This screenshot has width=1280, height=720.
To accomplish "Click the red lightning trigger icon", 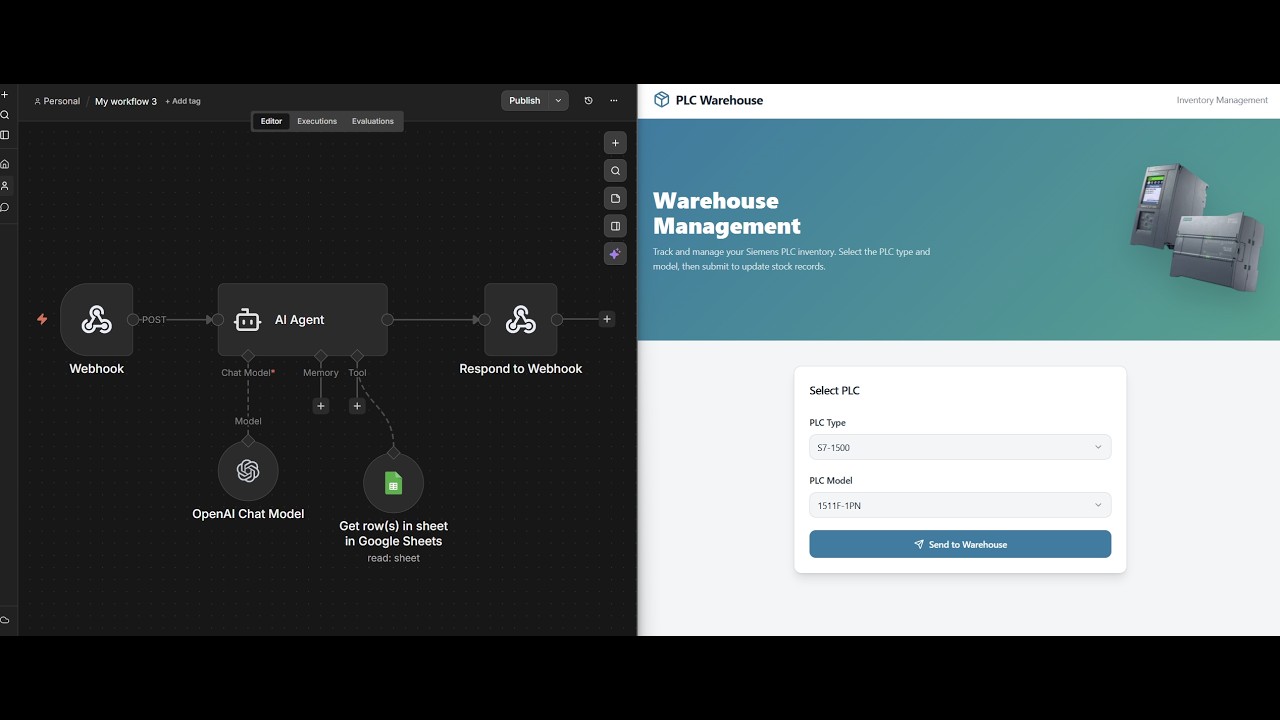I will click(42, 320).
